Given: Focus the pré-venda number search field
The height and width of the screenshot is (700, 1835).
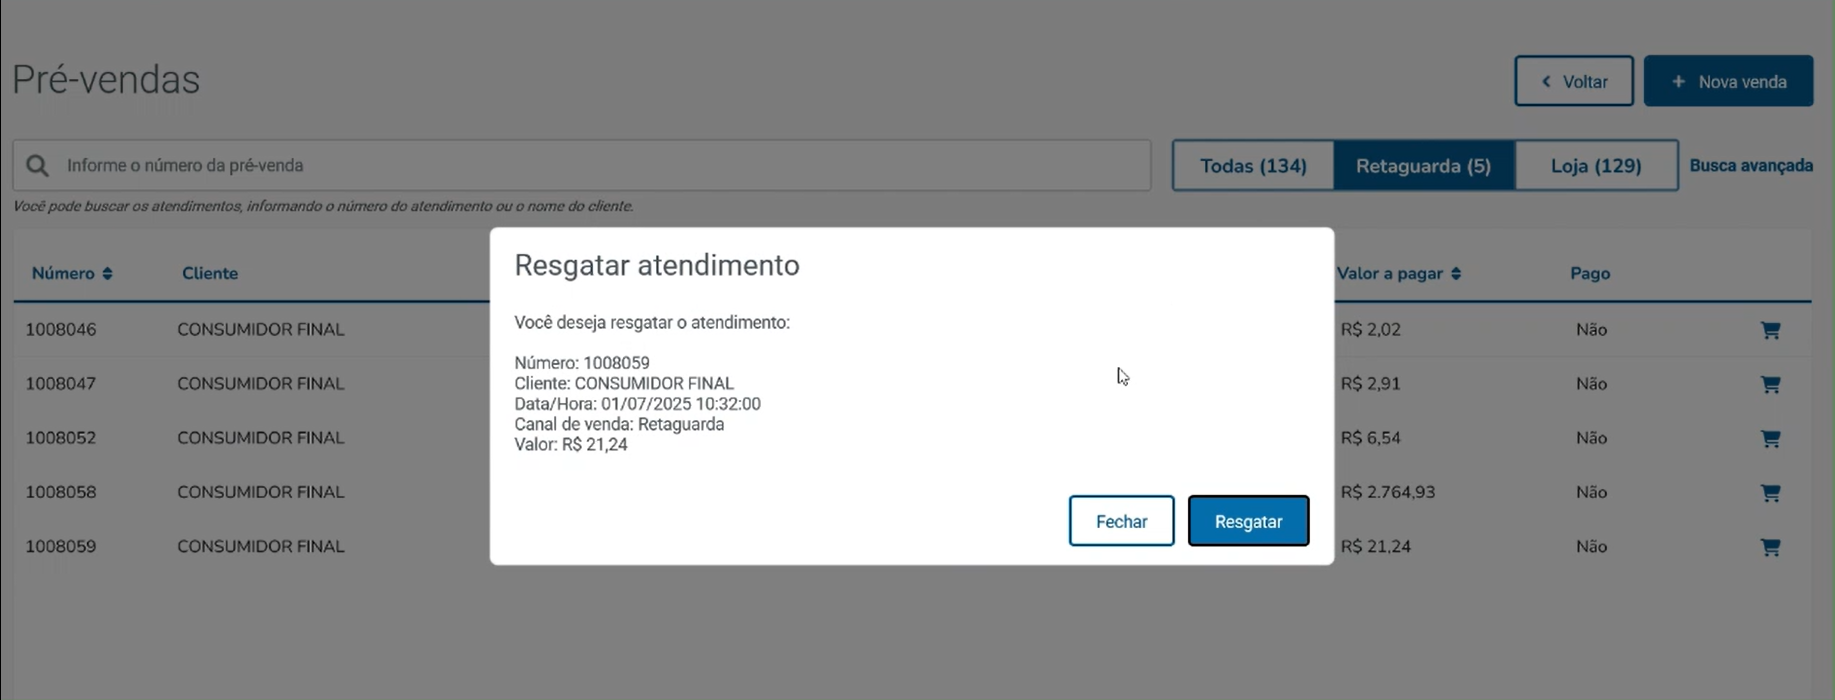Looking at the screenshot, I should (x=582, y=165).
